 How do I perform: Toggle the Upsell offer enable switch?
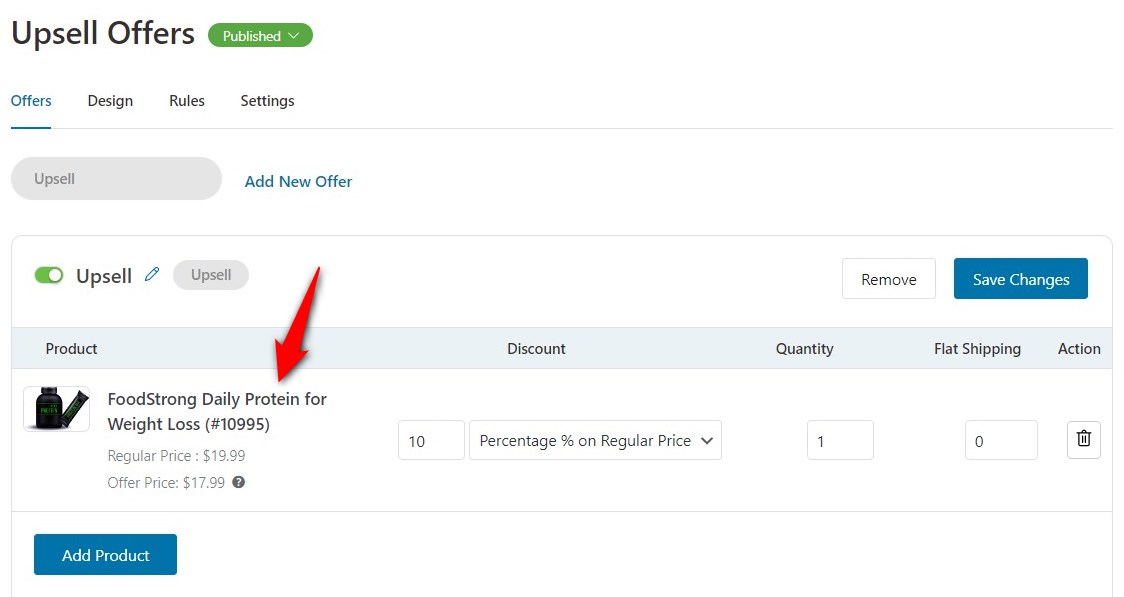point(49,275)
